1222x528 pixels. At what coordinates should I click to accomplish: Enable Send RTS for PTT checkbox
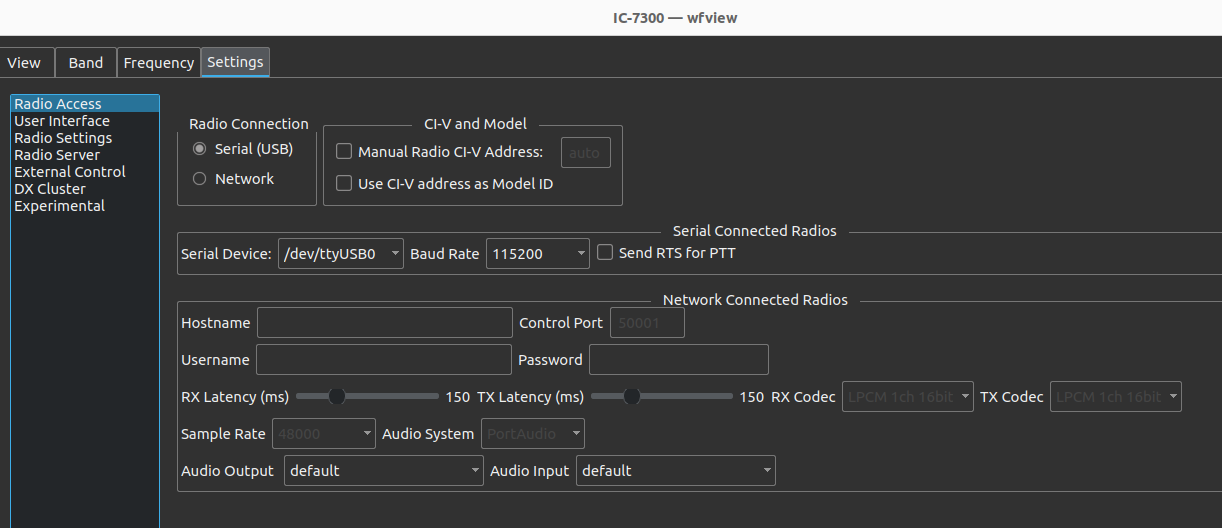[x=666, y=253]
